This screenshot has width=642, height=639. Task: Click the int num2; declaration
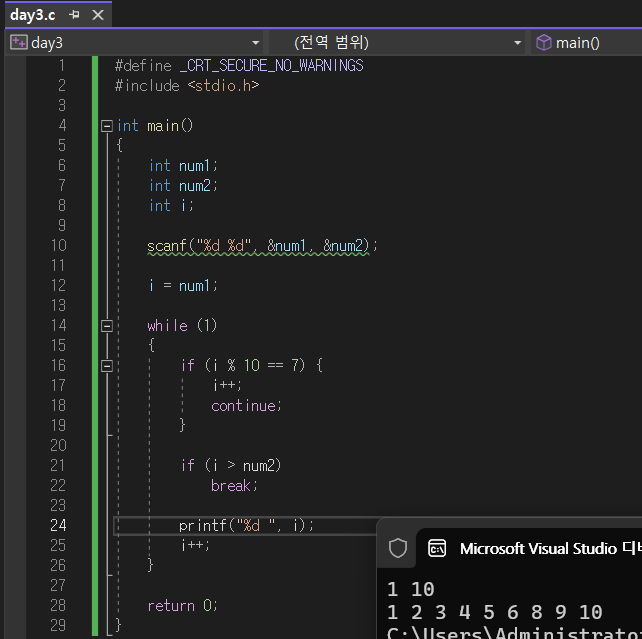coord(183,186)
